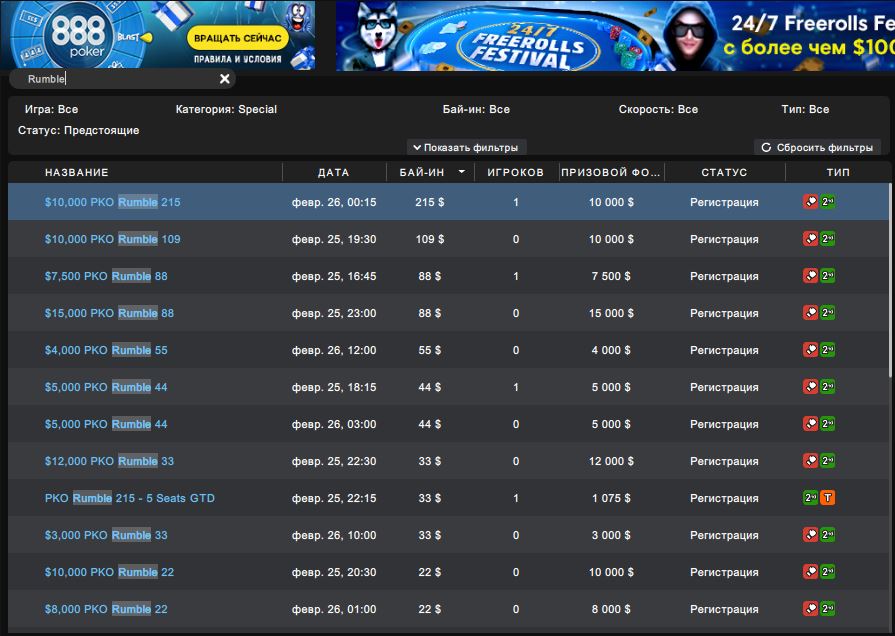Image resolution: width=895 pixels, height=636 pixels.
Task: Toggle sort arrow on БАЙ-ИН column
Action: click(x=462, y=172)
